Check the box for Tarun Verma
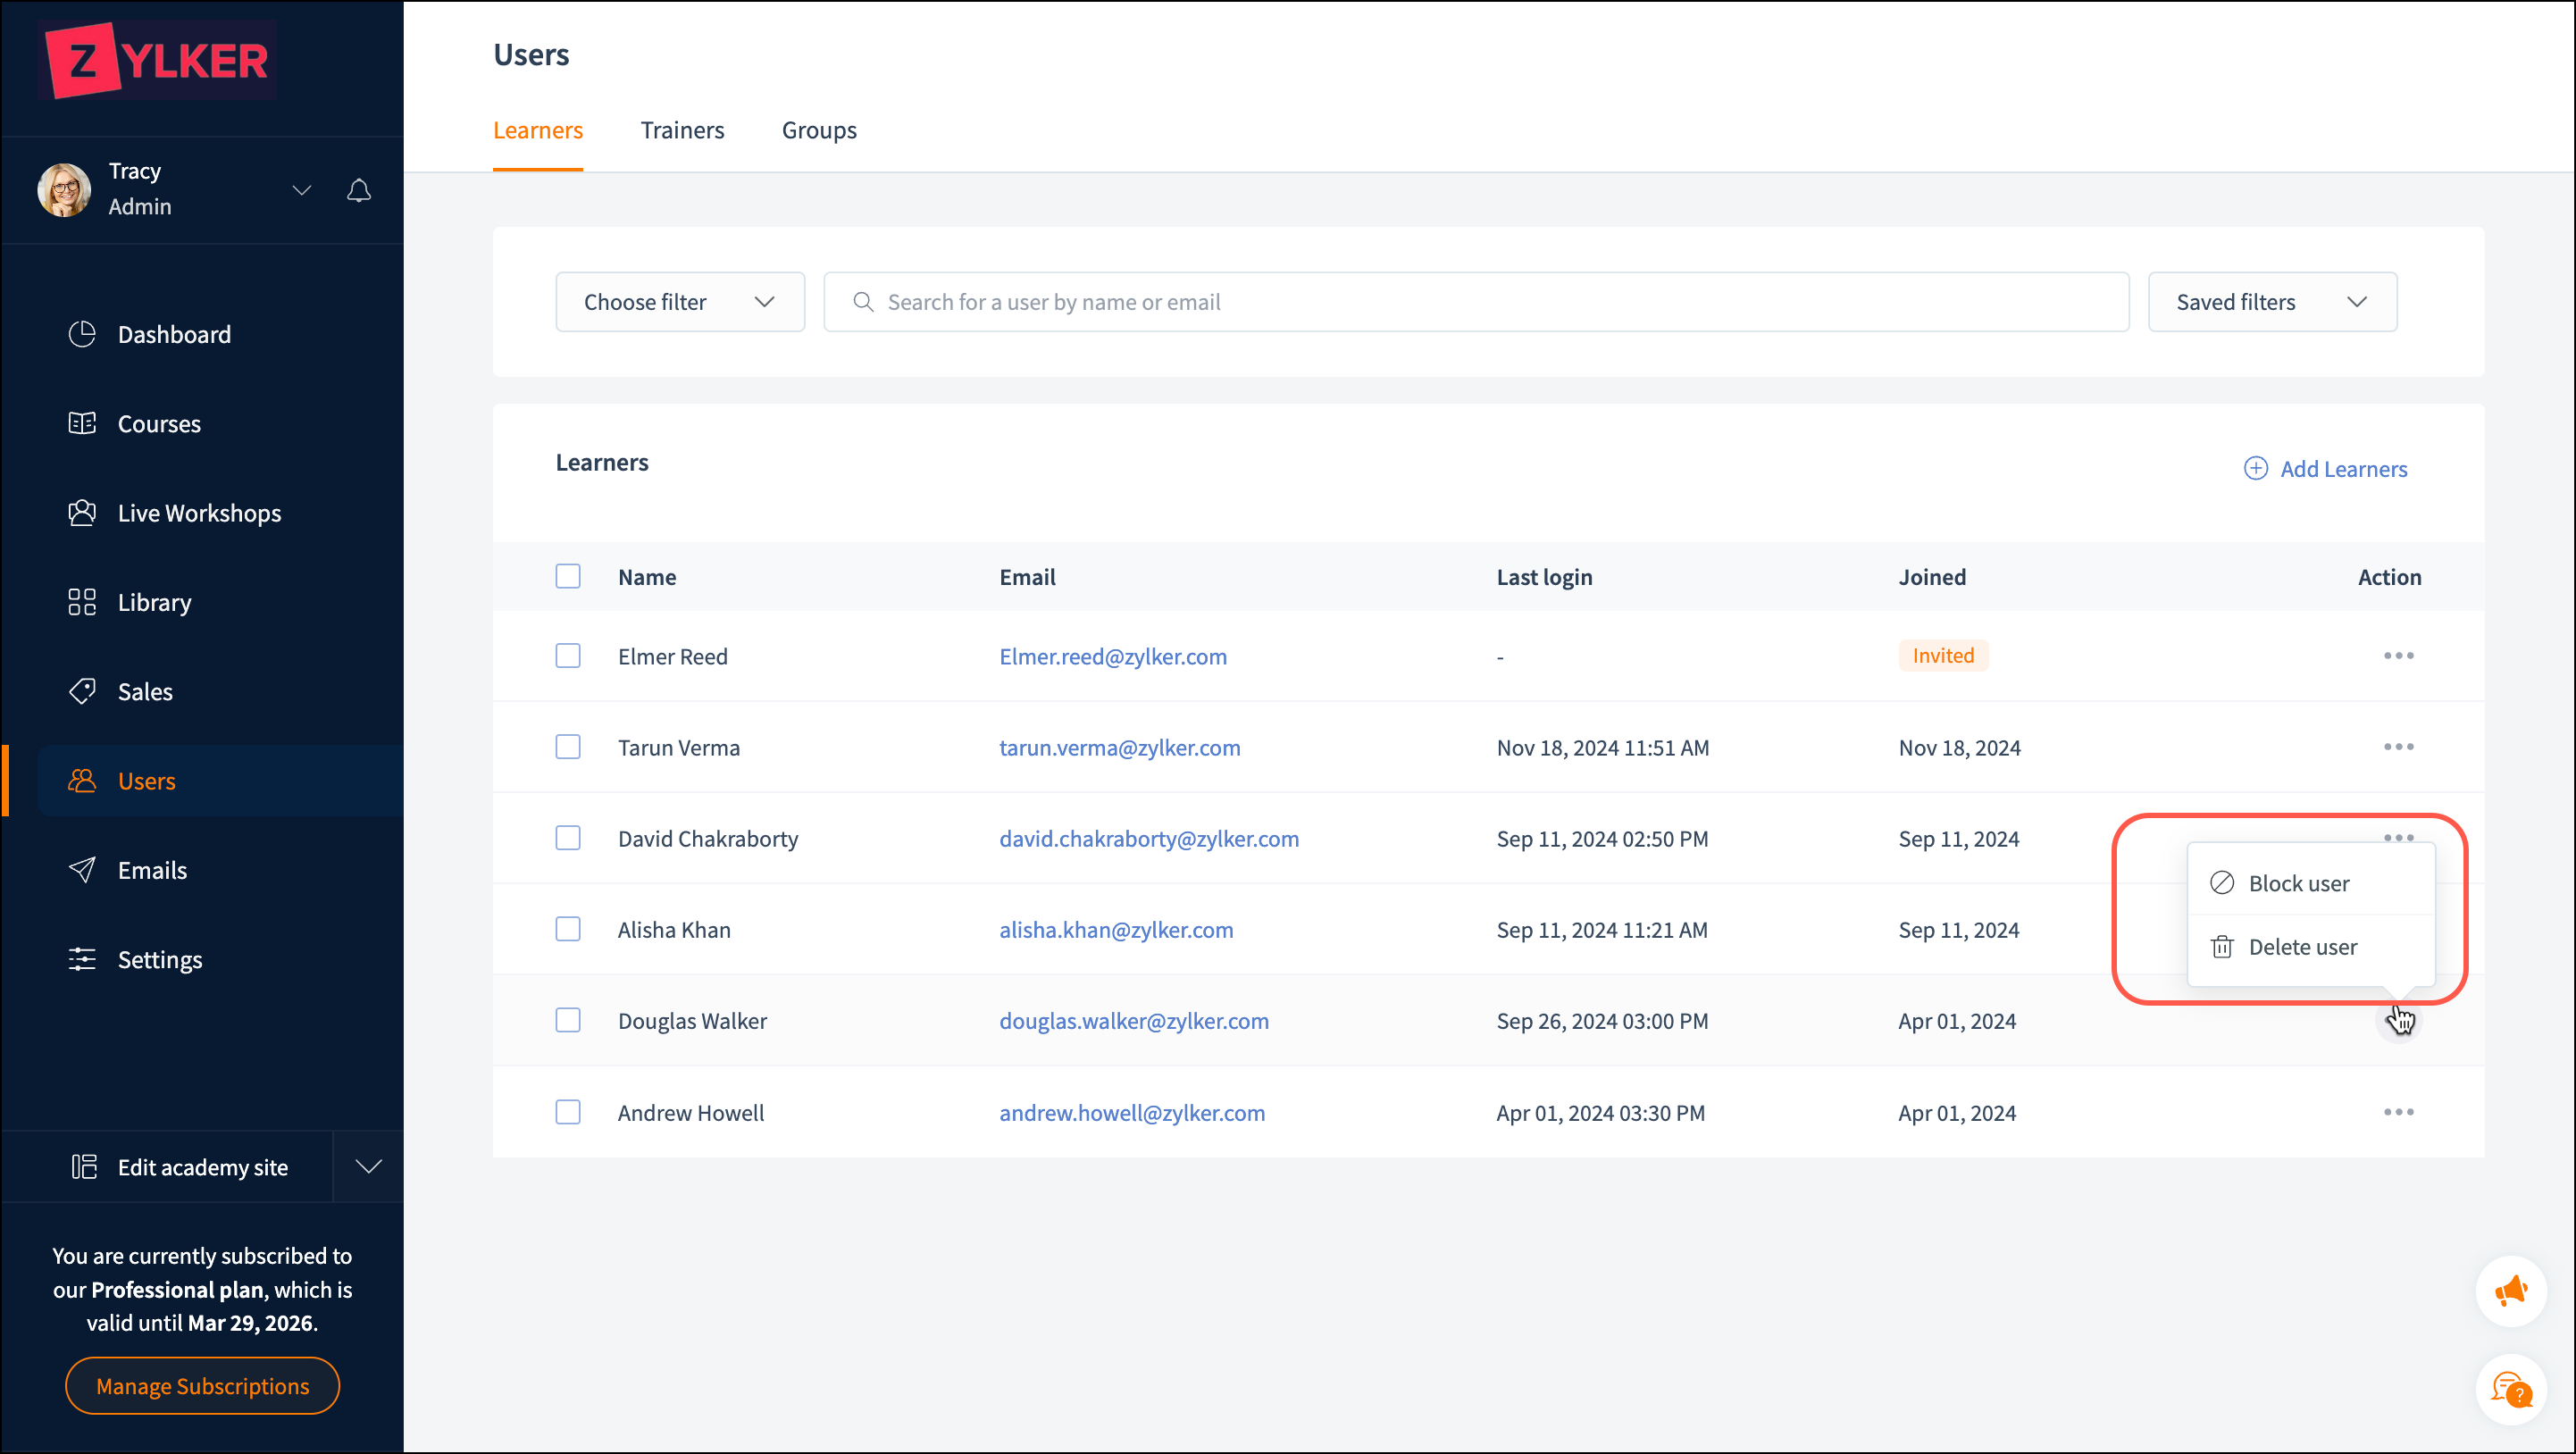The height and width of the screenshot is (1454, 2576). pyautogui.click(x=568, y=747)
